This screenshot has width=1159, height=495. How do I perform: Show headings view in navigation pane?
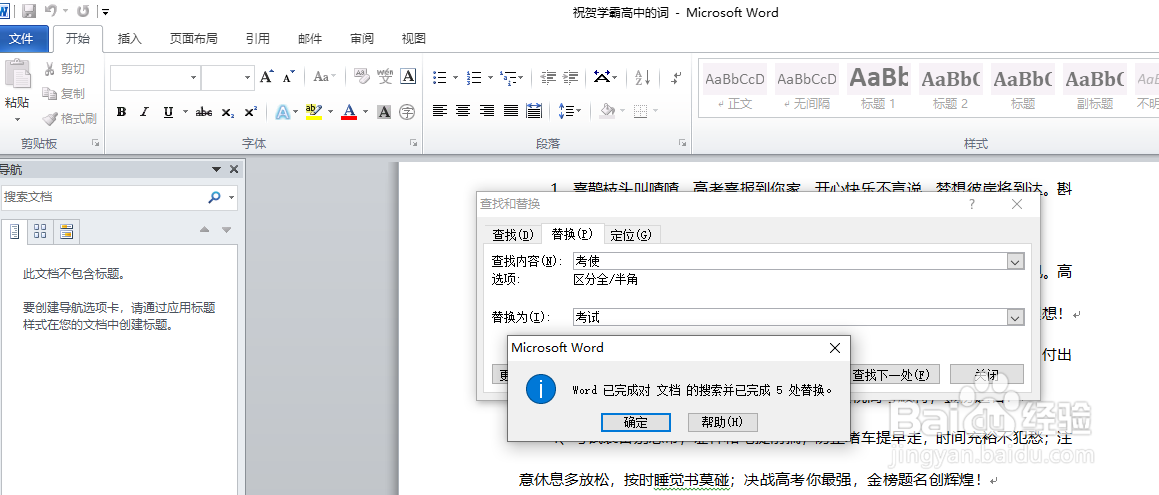coord(13,231)
